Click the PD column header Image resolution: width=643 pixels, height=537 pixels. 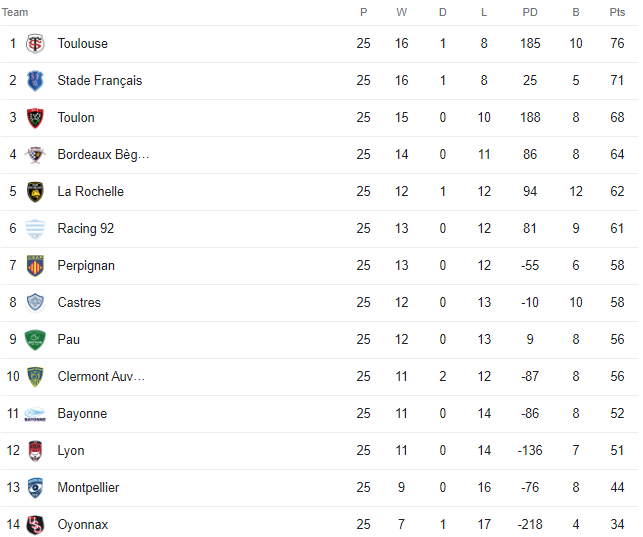pyautogui.click(x=530, y=13)
